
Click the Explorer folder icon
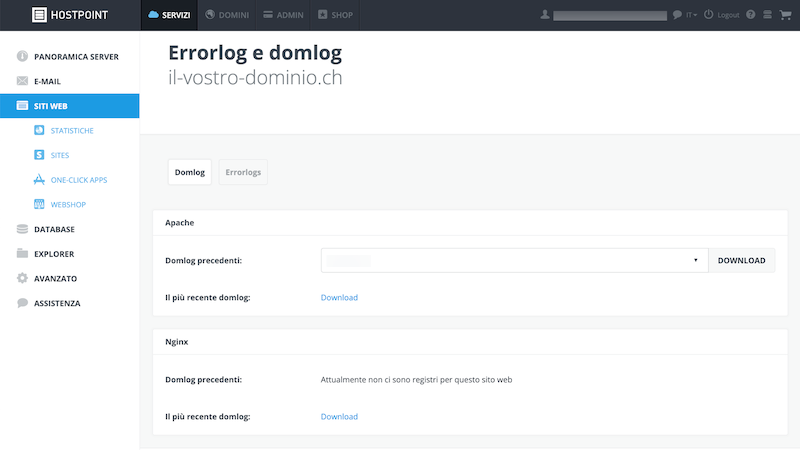click(x=22, y=253)
